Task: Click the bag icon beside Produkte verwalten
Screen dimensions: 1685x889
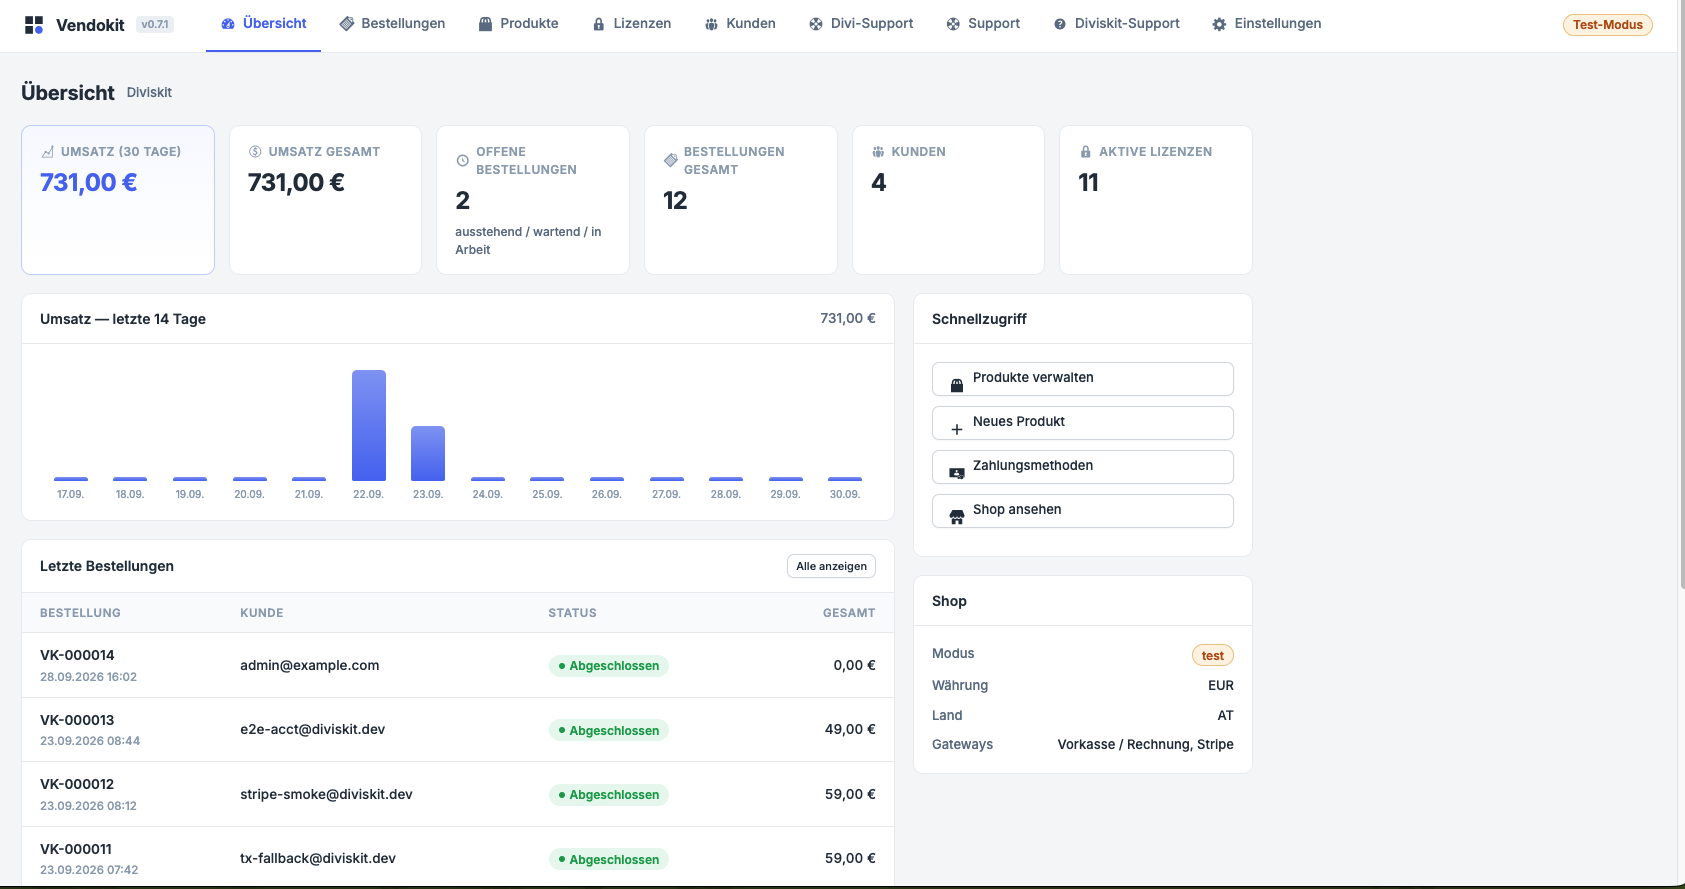Action: [x=957, y=385]
